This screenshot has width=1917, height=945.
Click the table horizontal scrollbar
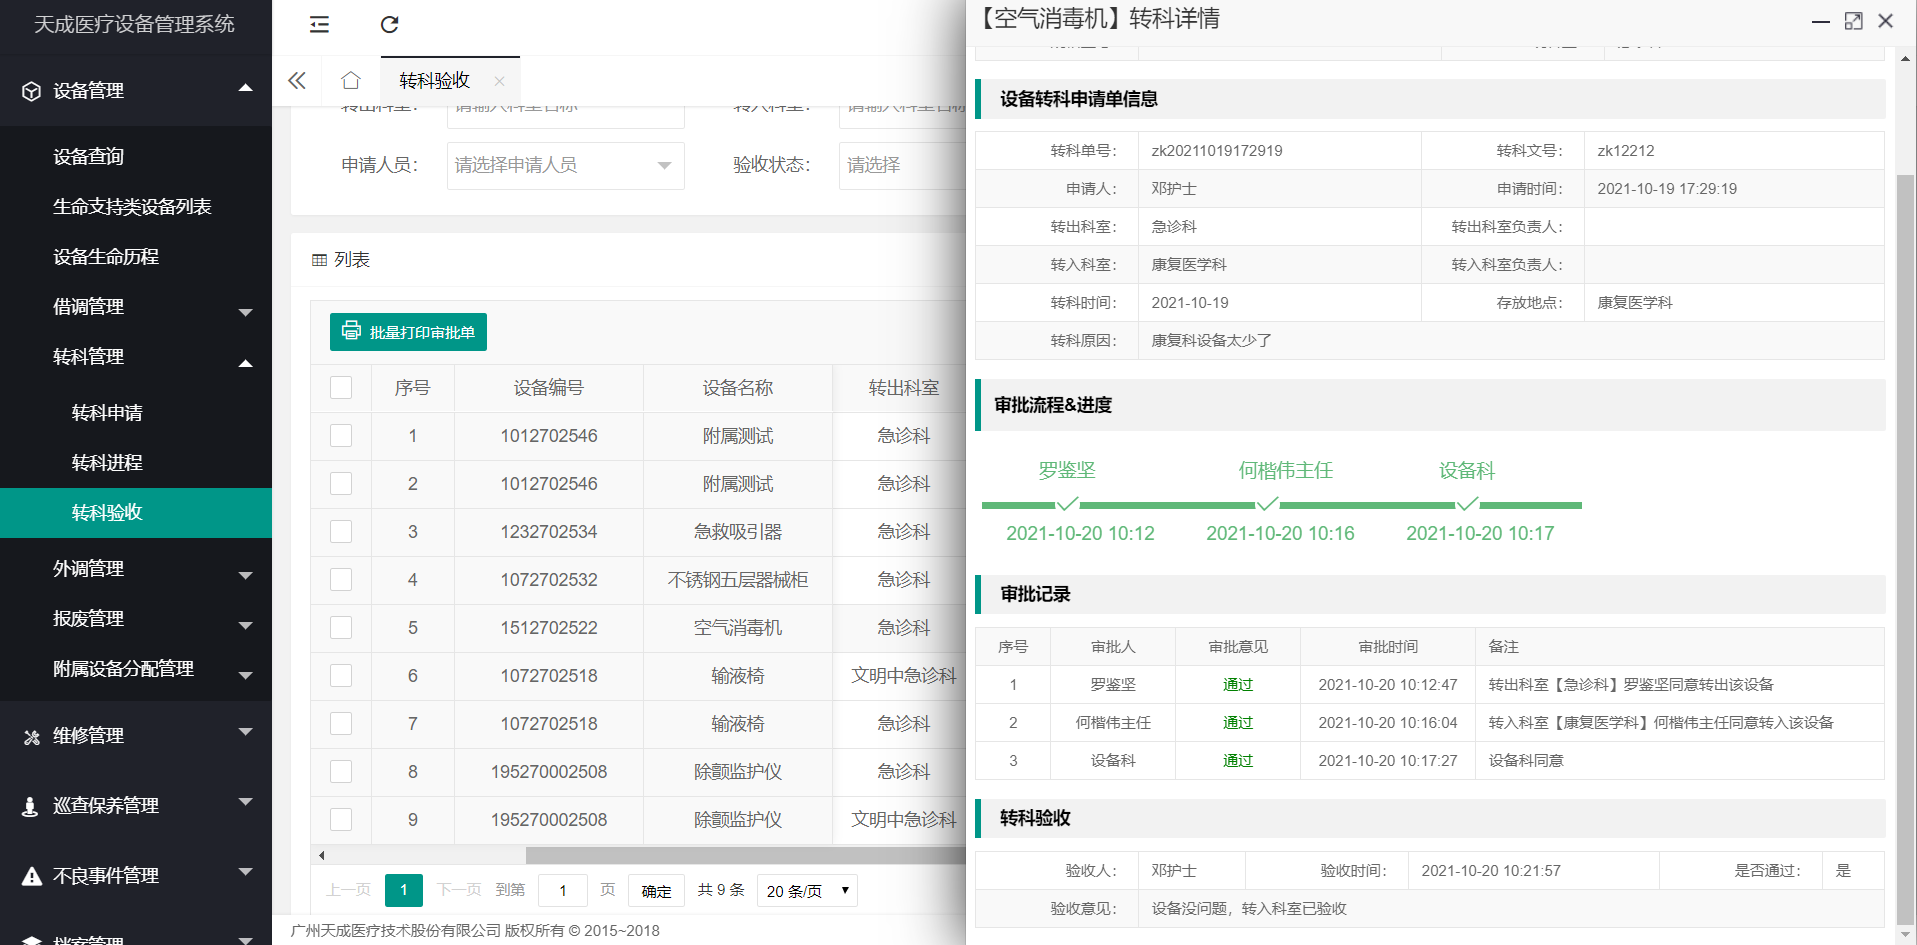(745, 855)
